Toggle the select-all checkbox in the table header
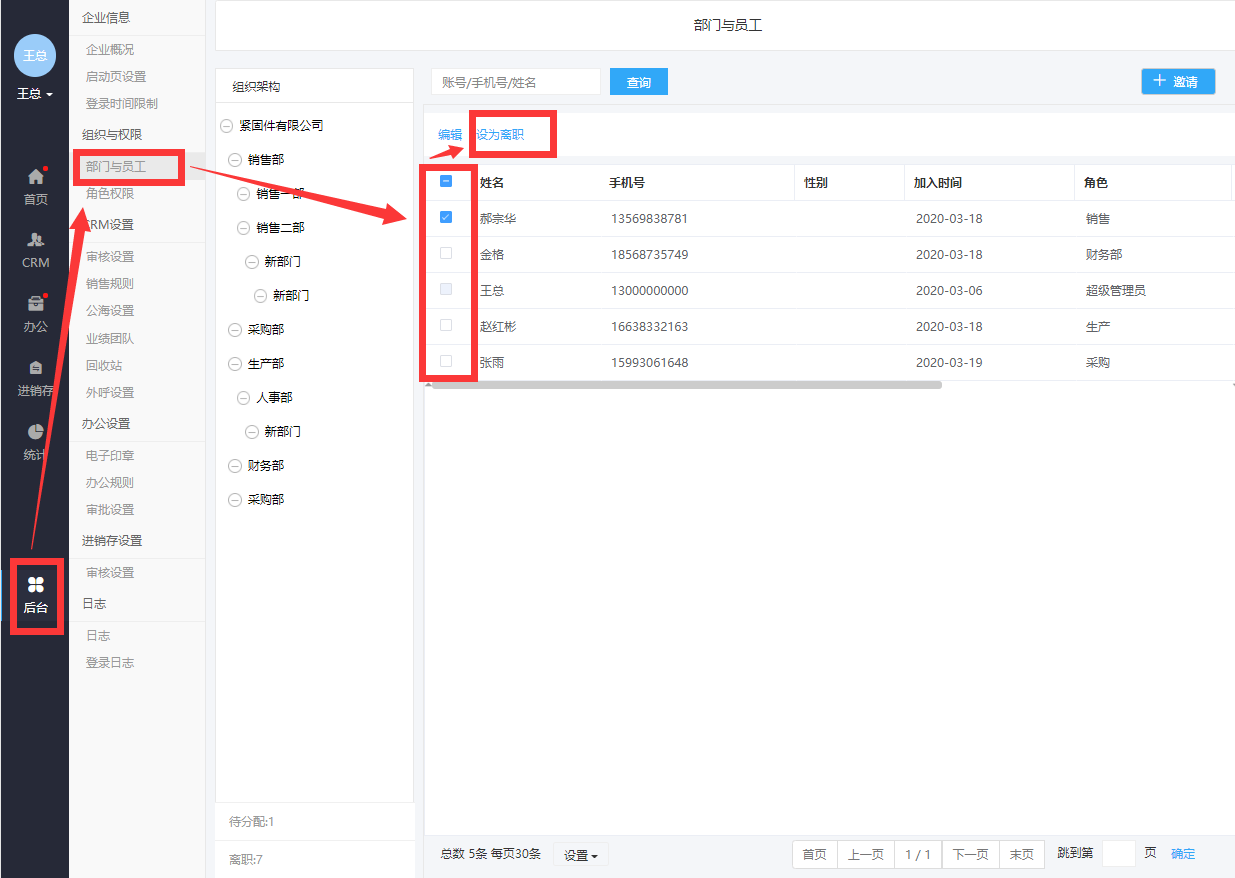This screenshot has width=1235, height=878. pyautogui.click(x=446, y=181)
